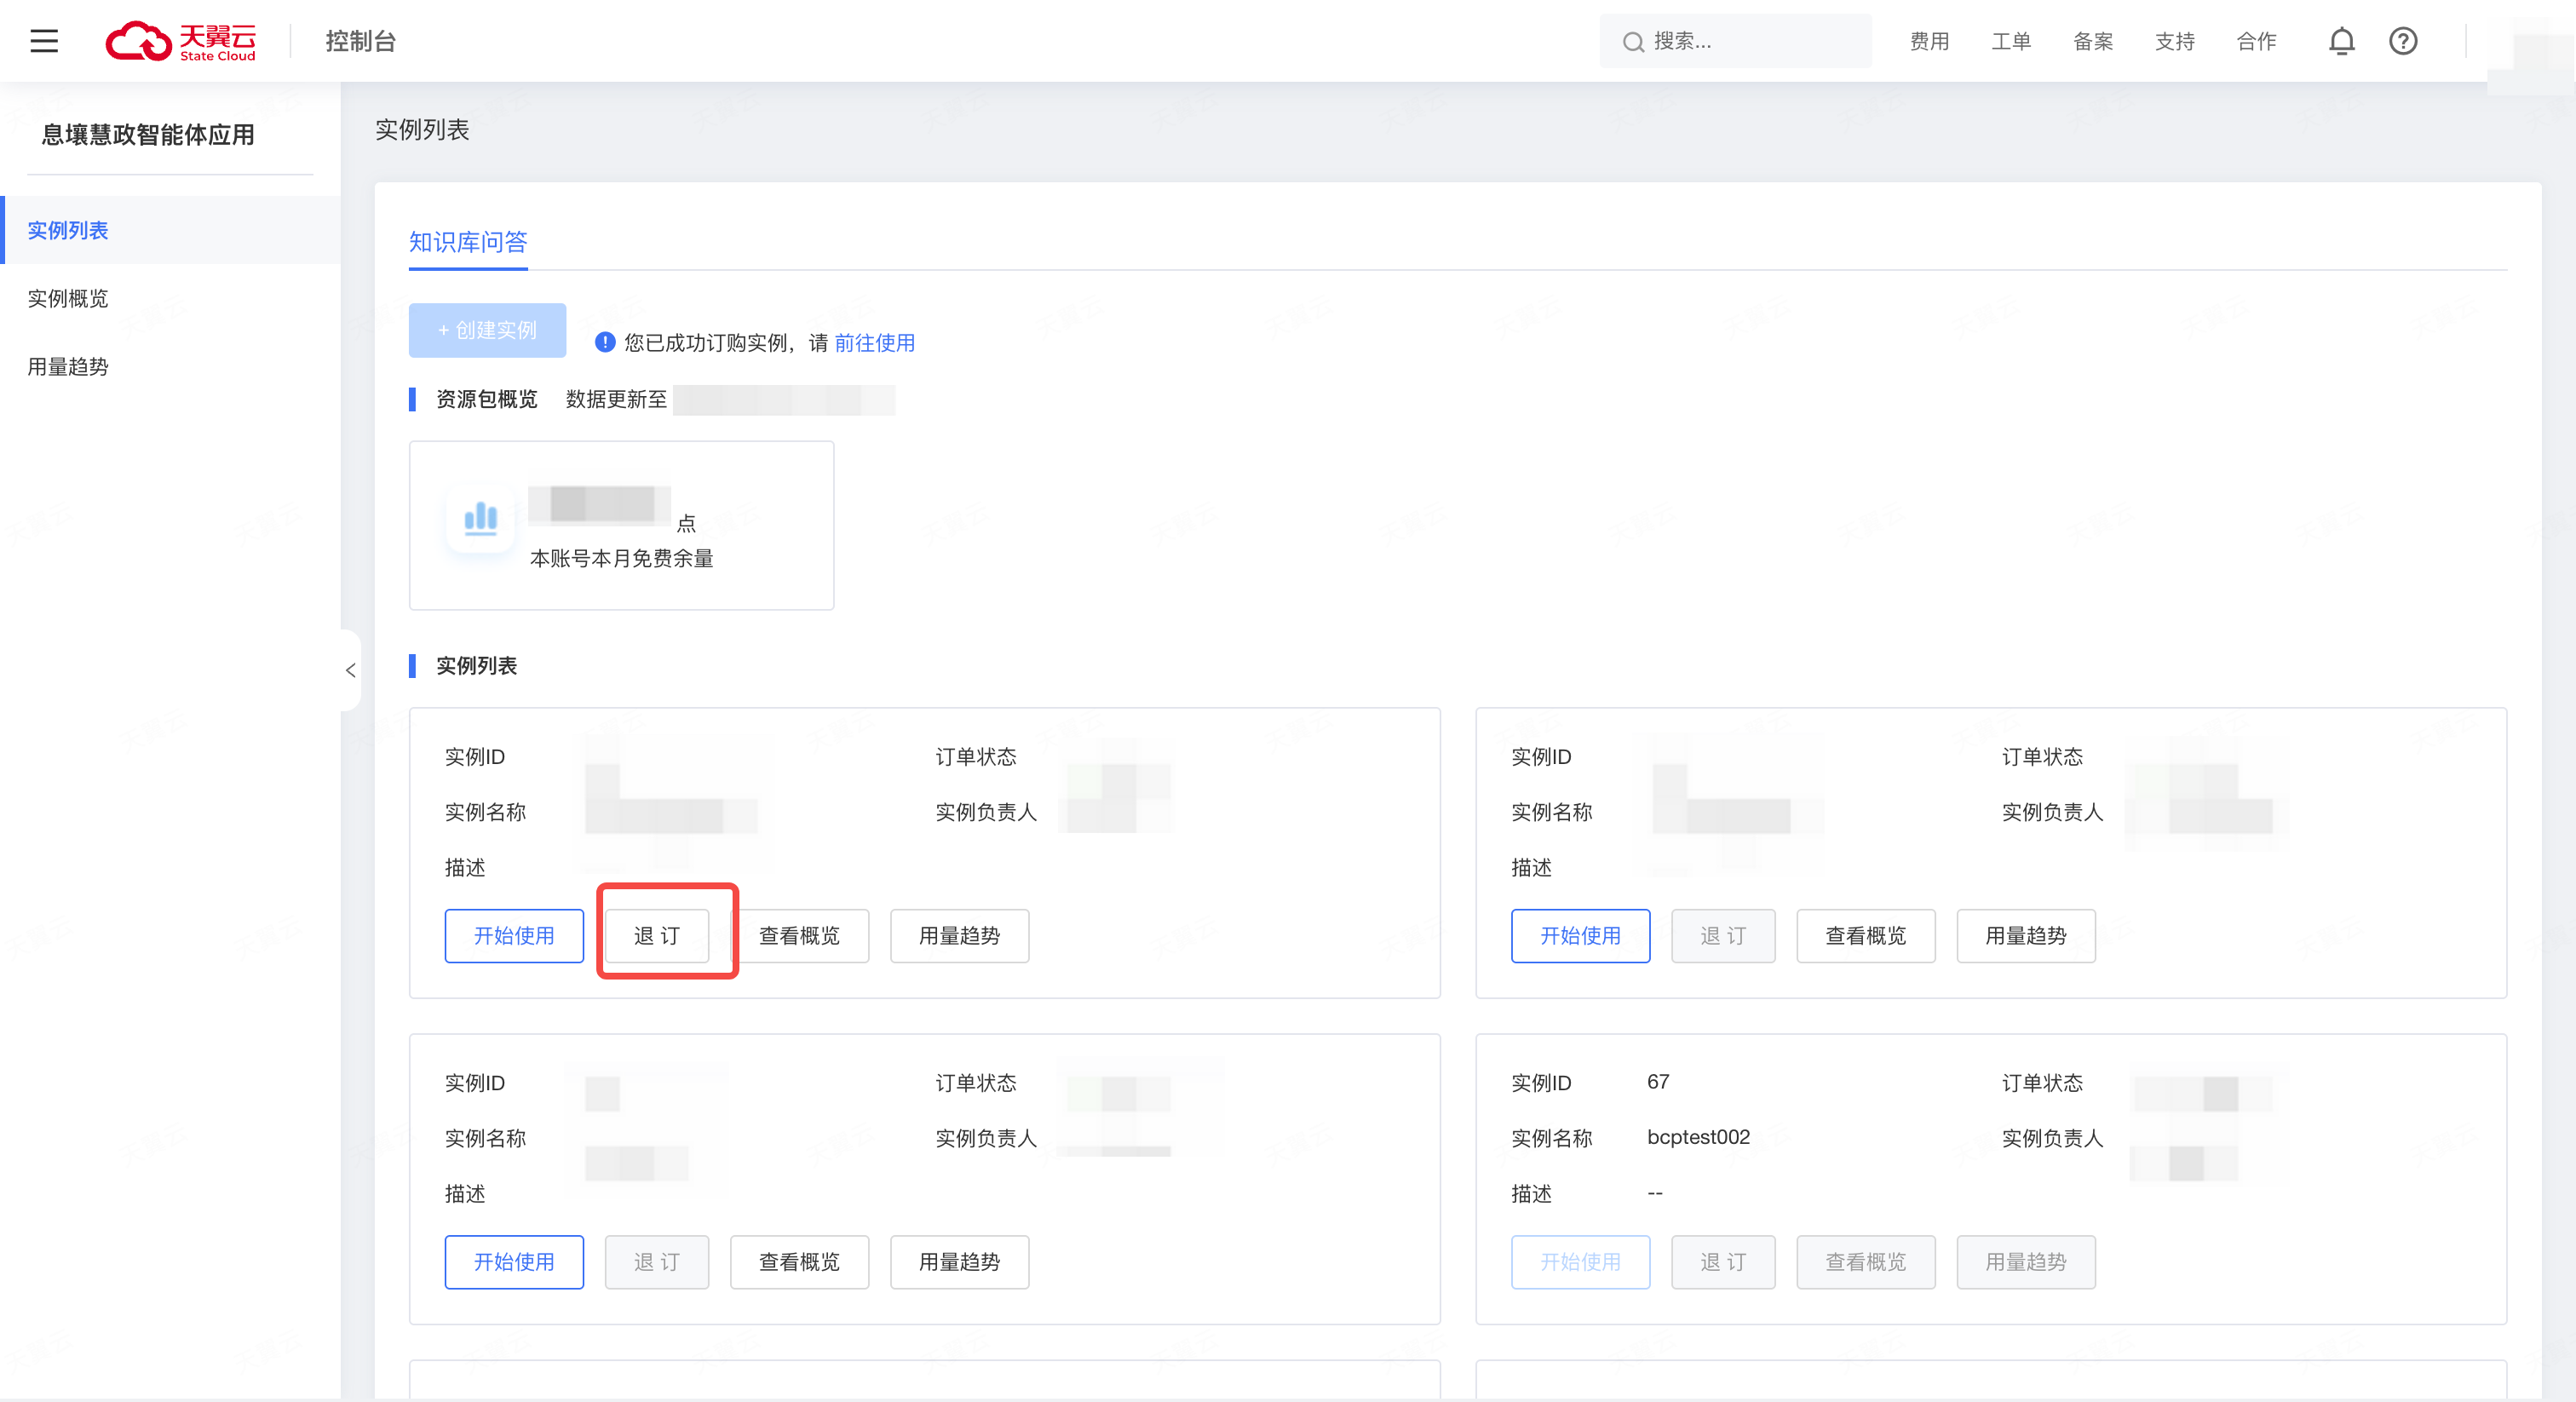This screenshot has height=1402, width=2576.
Task: Click 退订 in the bcptest002 card
Action: 1724,1262
